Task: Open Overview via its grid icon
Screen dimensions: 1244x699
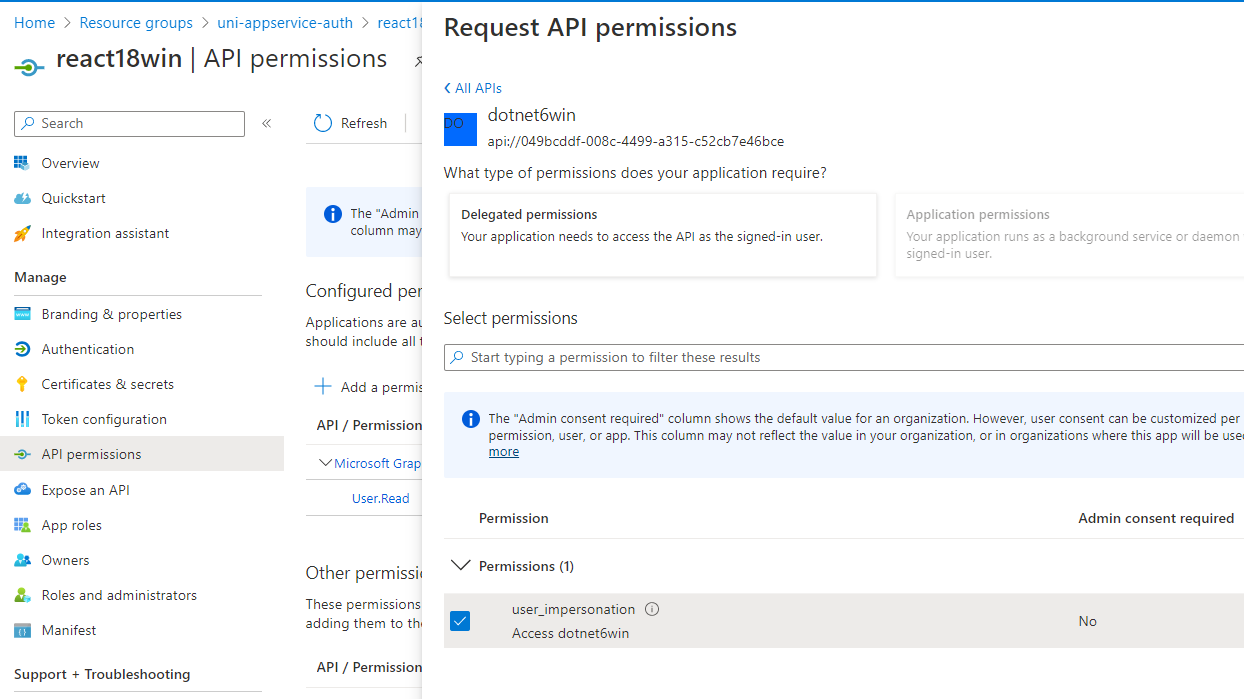Action: click(22, 163)
